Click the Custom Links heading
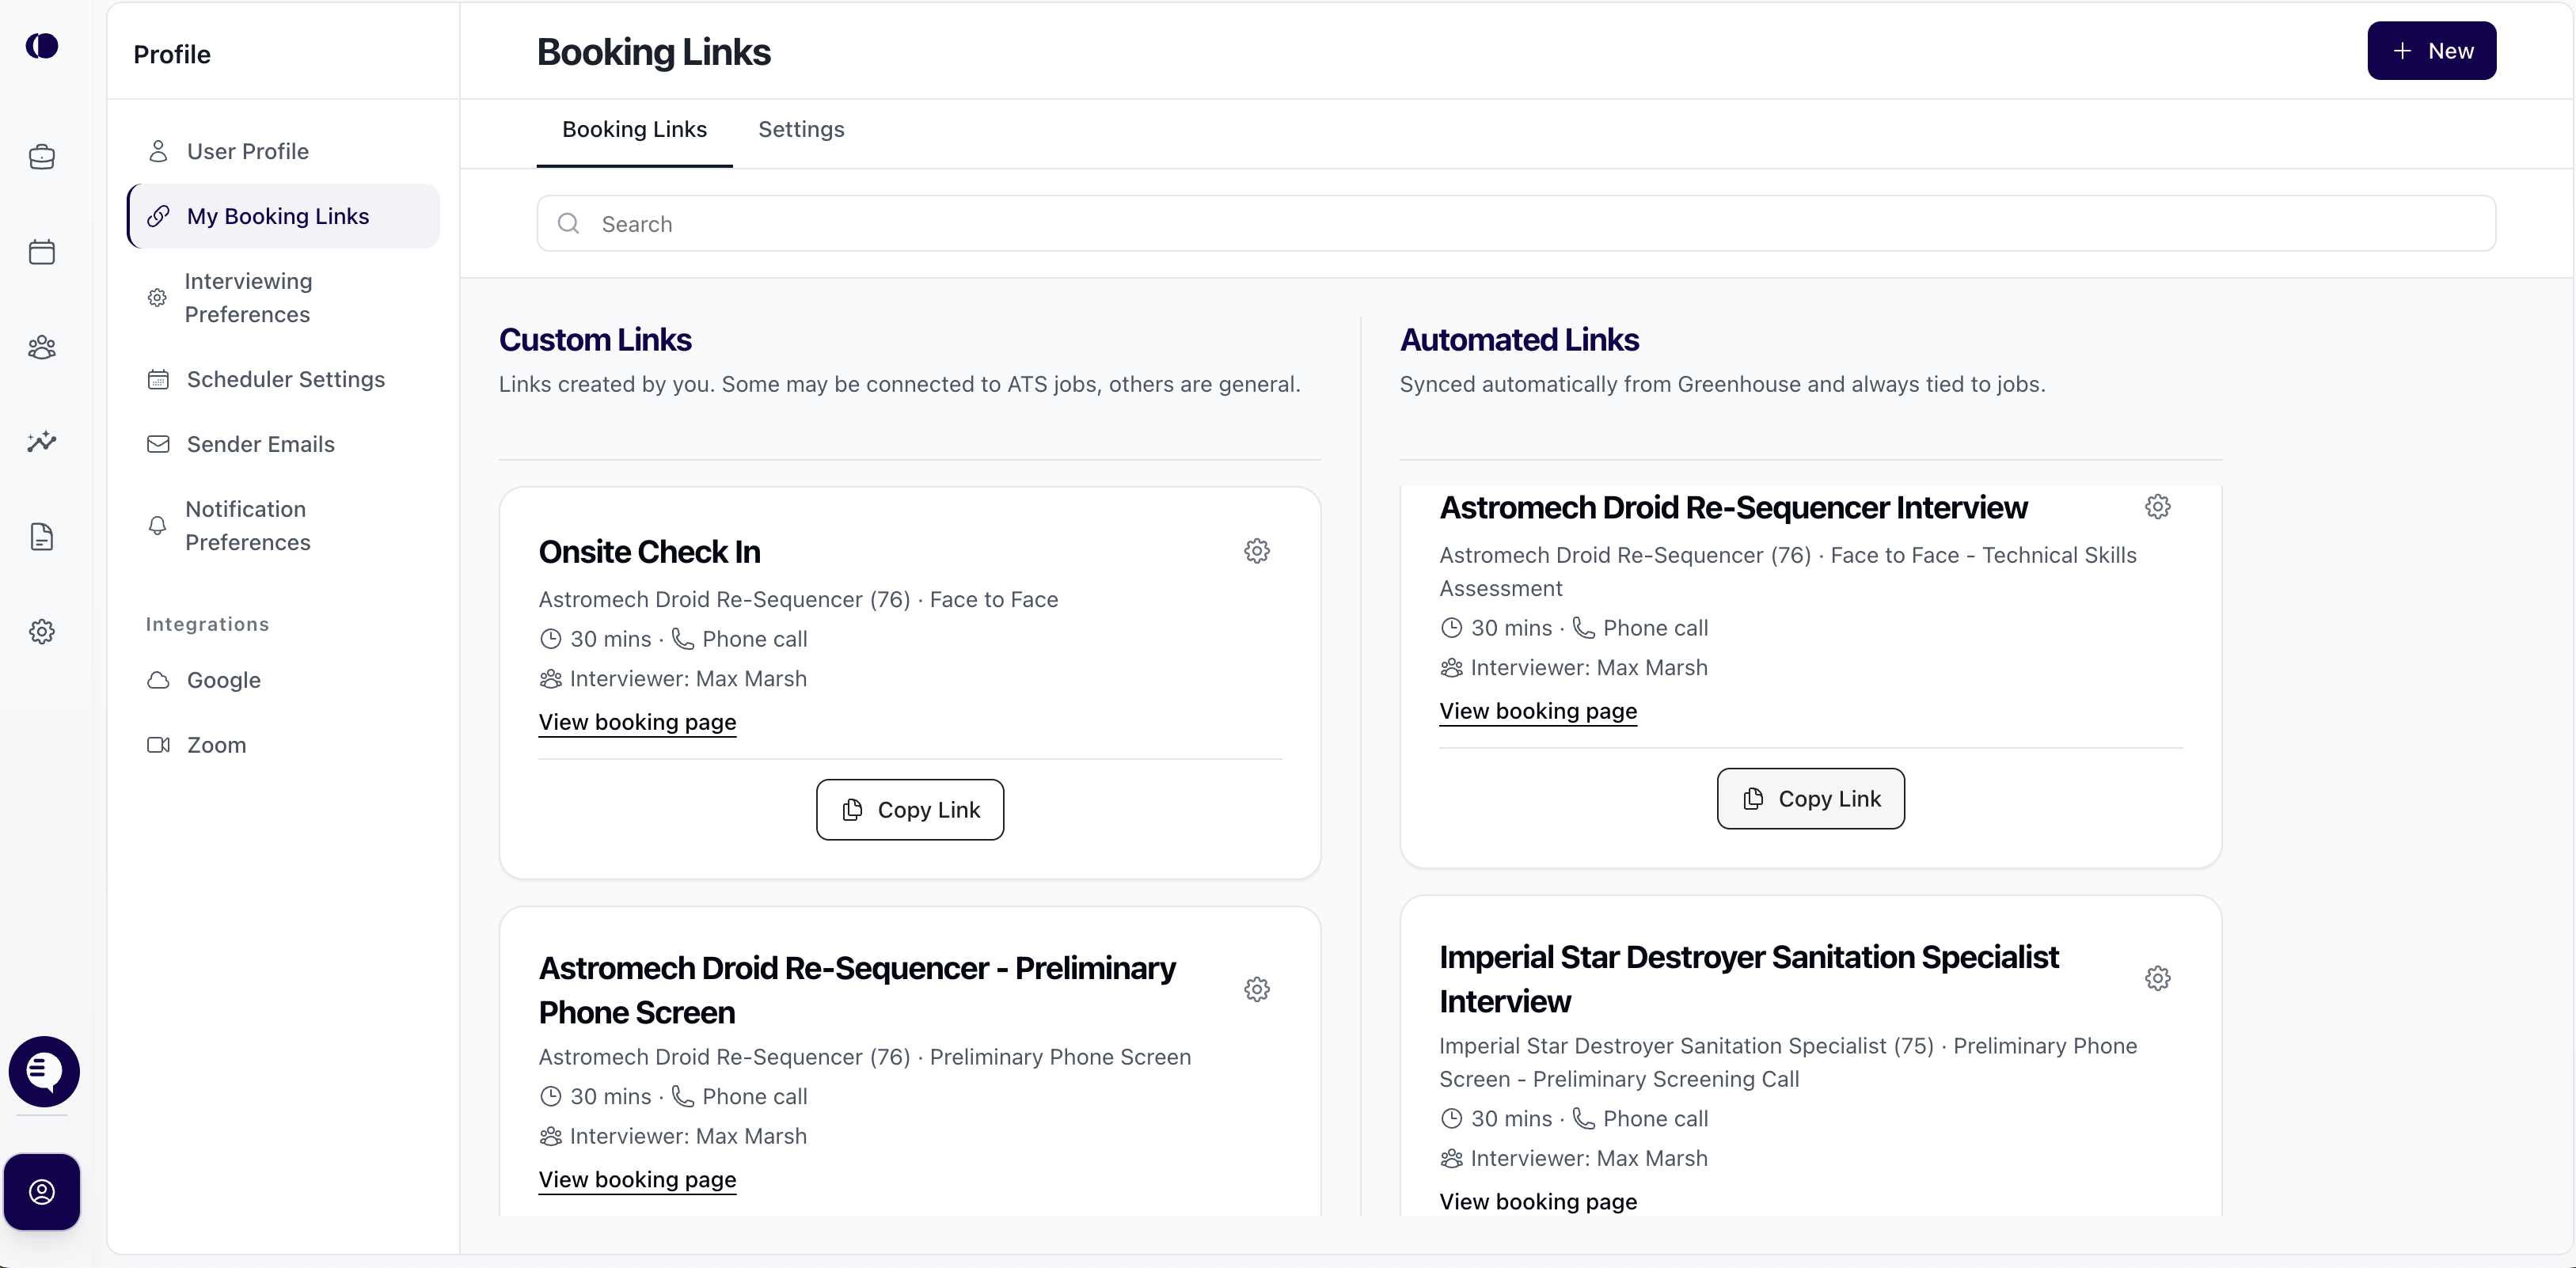Screen dimensions: 2576x1268 click(595, 340)
